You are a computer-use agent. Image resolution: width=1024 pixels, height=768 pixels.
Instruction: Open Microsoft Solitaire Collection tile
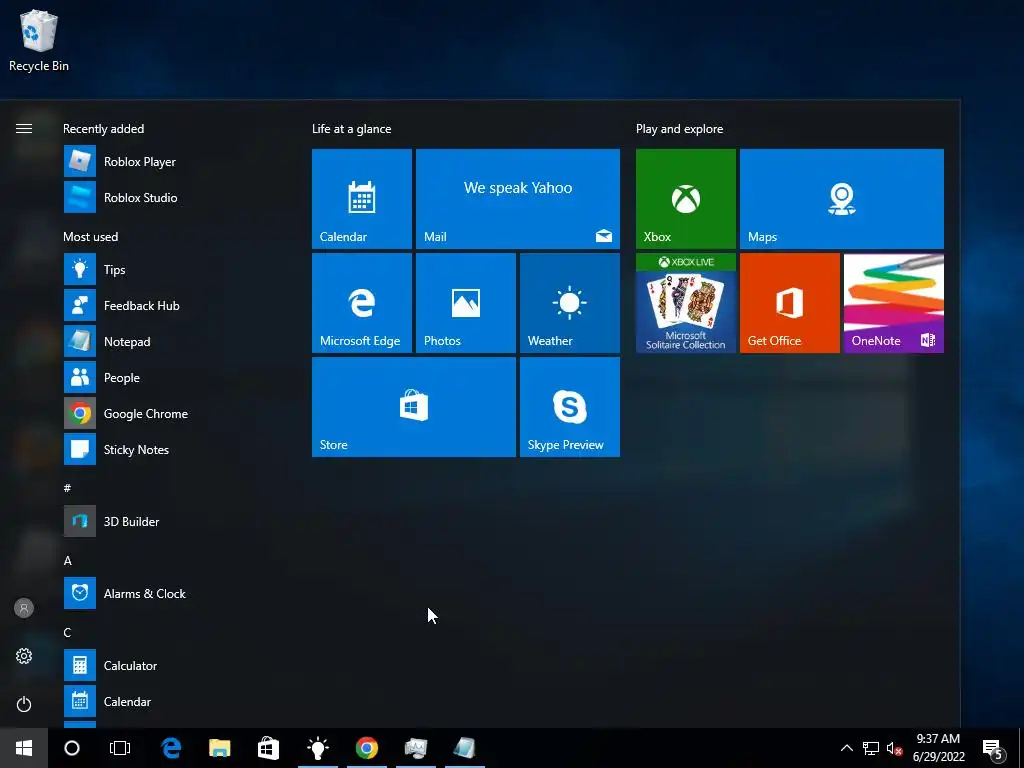686,303
